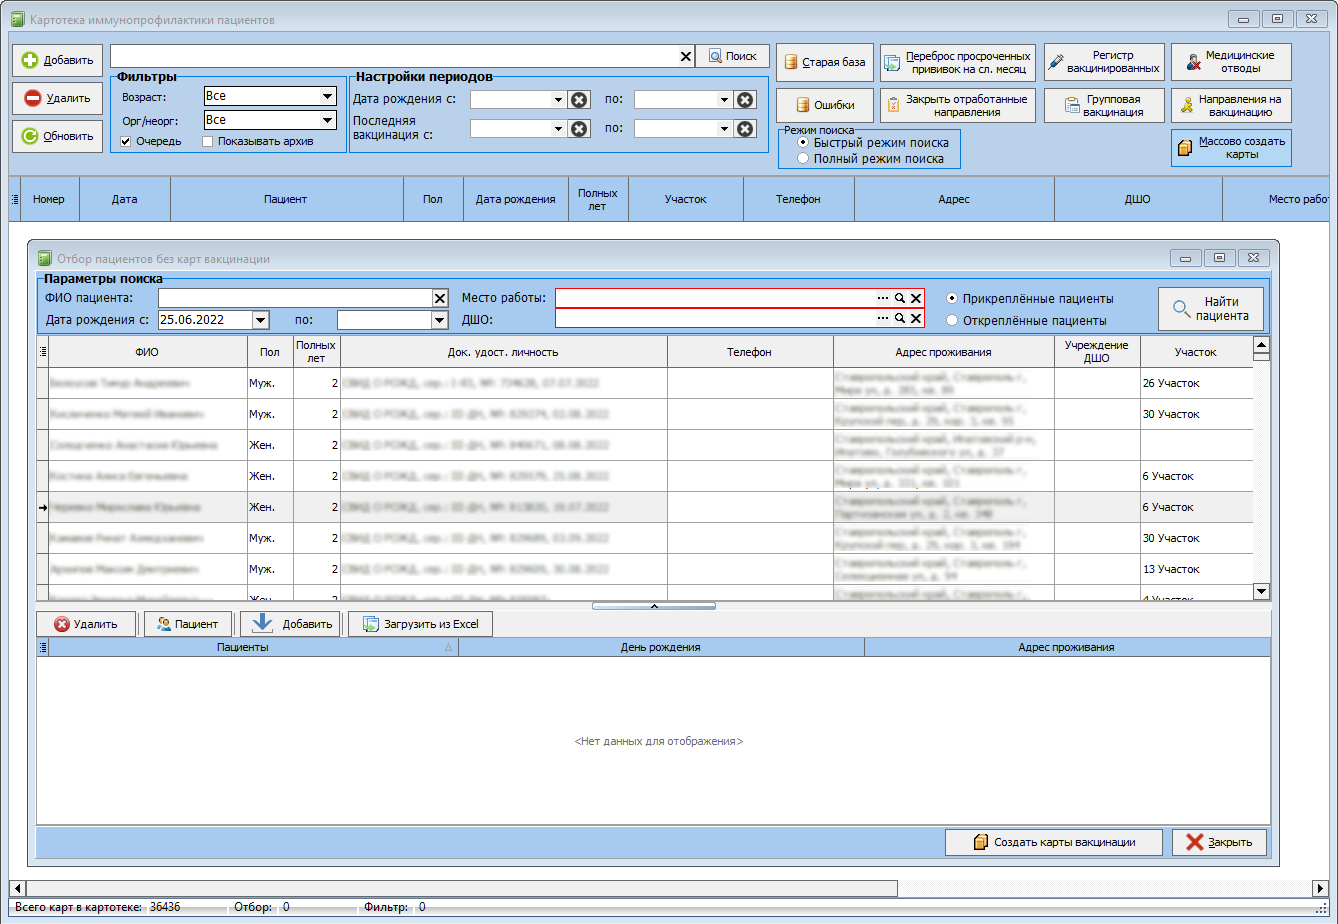Clear the main search field with X

pos(686,57)
